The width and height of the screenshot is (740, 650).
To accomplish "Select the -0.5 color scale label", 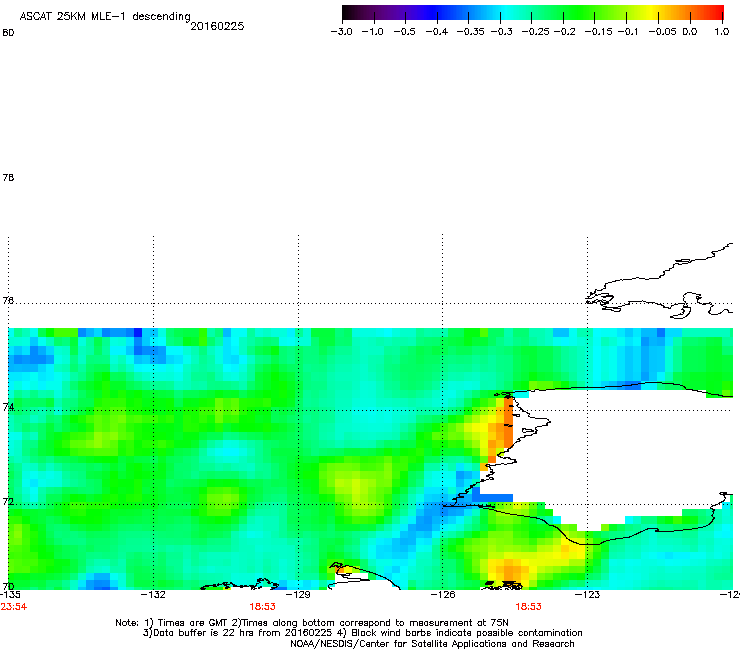I will [404, 32].
